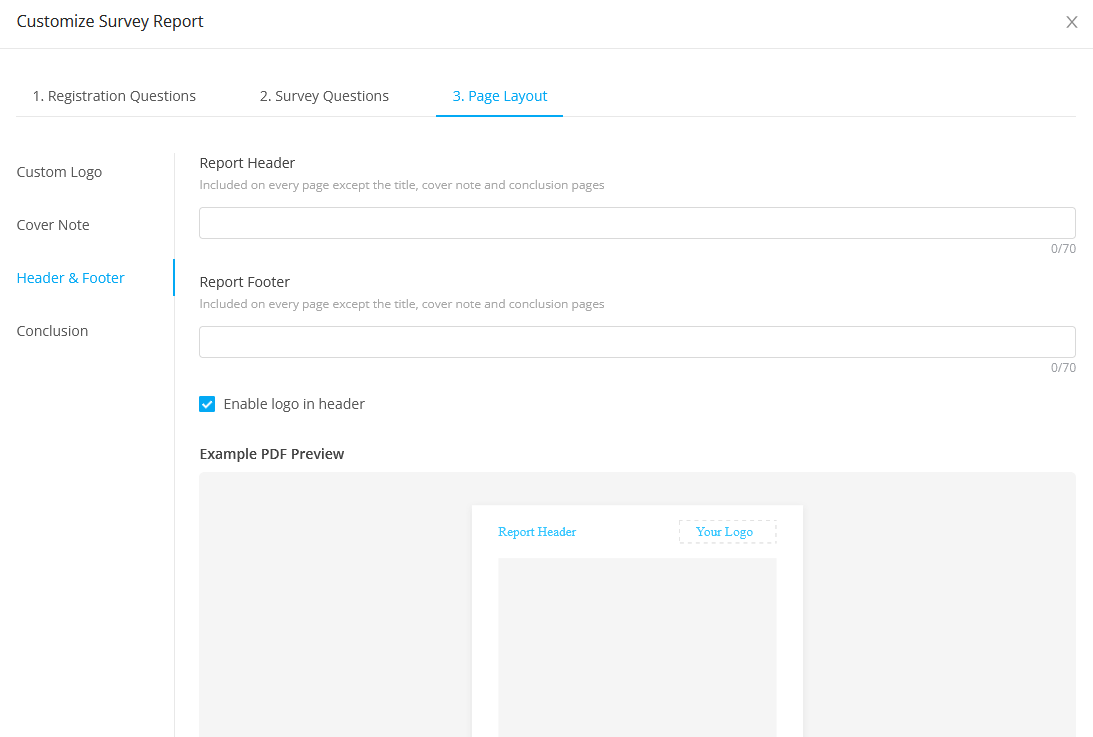Go to the Custom Logo section

pos(59,172)
